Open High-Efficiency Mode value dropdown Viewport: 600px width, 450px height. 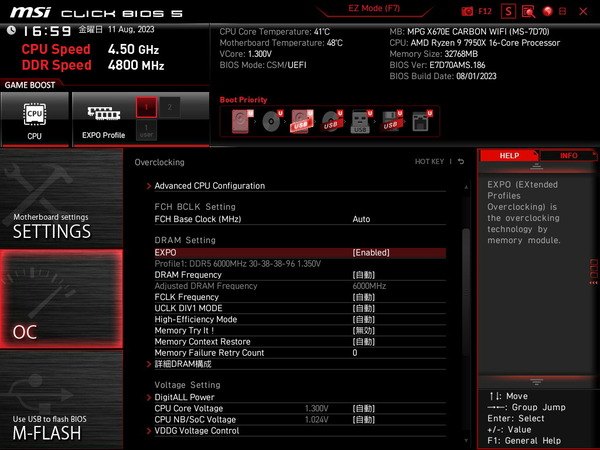(x=364, y=319)
